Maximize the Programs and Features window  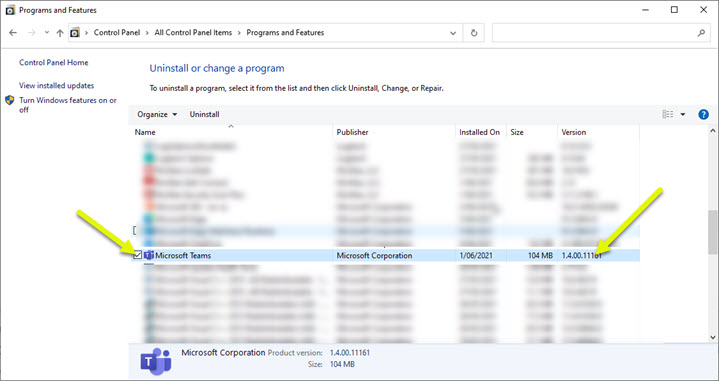pyautogui.click(x=674, y=10)
